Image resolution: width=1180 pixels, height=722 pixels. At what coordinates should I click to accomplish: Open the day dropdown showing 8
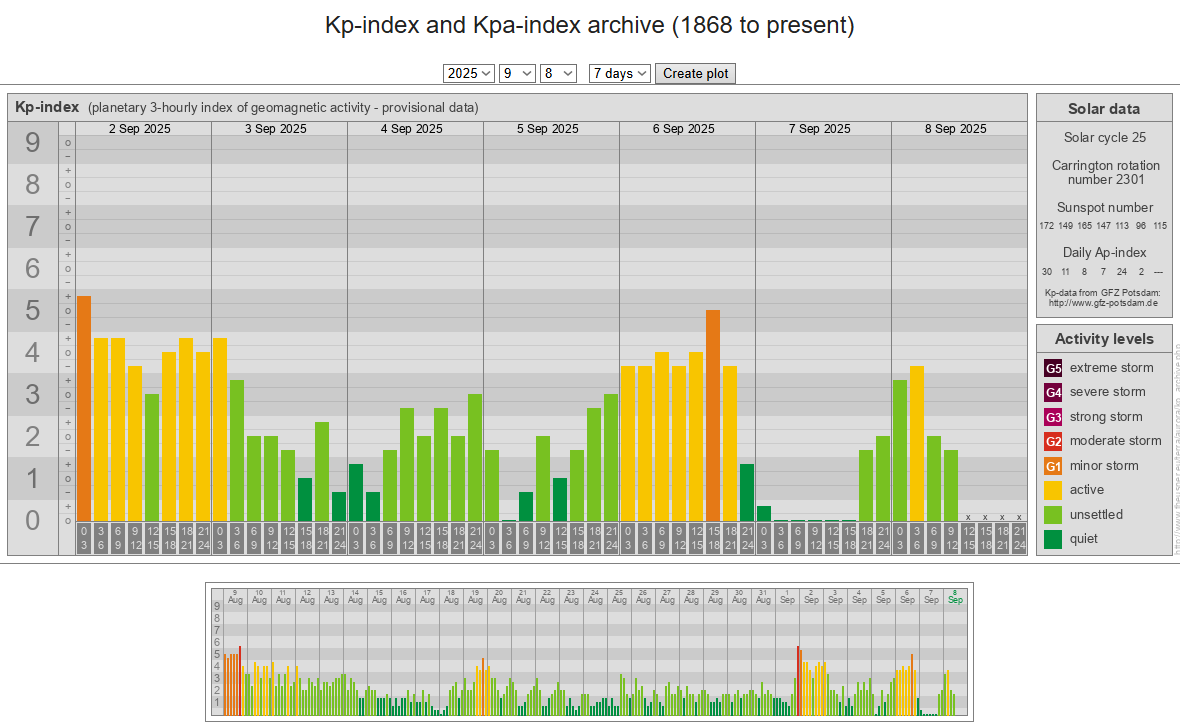[x=558, y=73]
